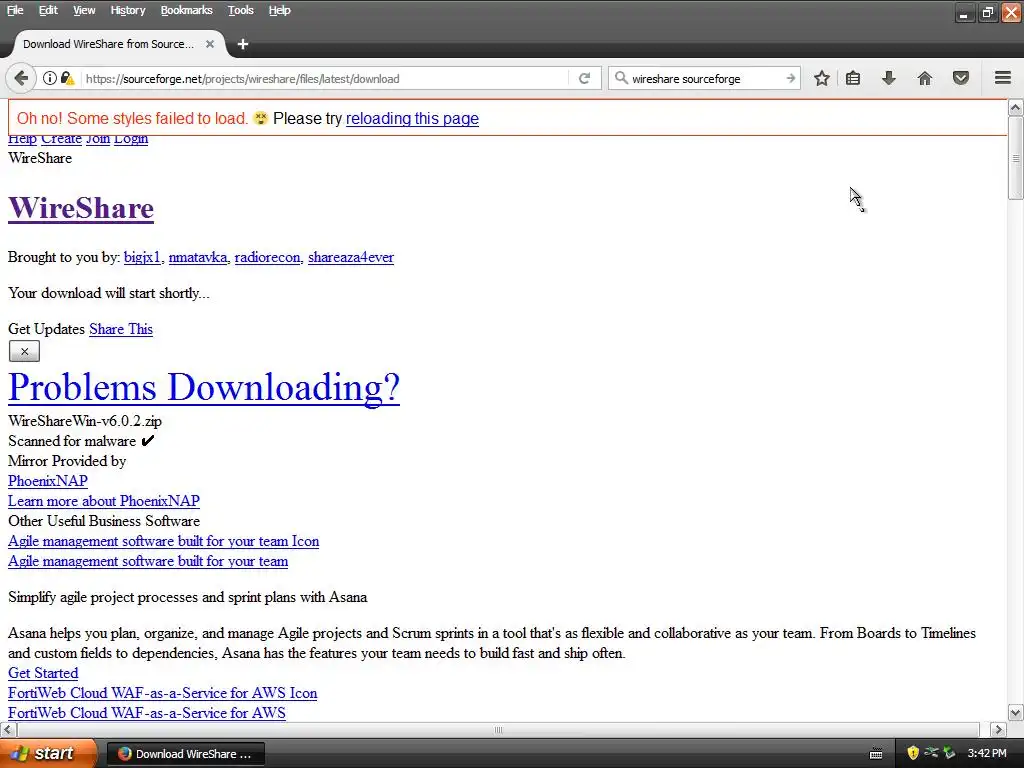The width and height of the screenshot is (1024, 768).
Task: Visit the radiorecon profile link
Action: (267, 257)
